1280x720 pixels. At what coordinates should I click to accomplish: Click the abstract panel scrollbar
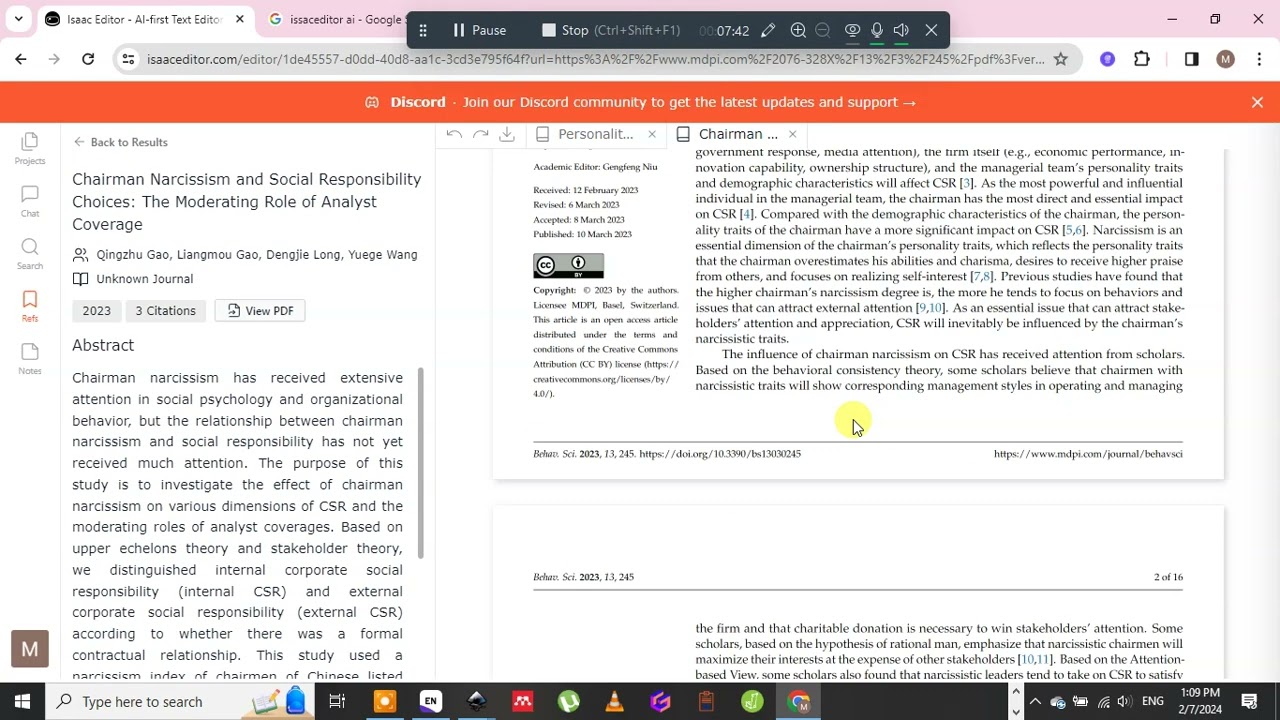420,463
